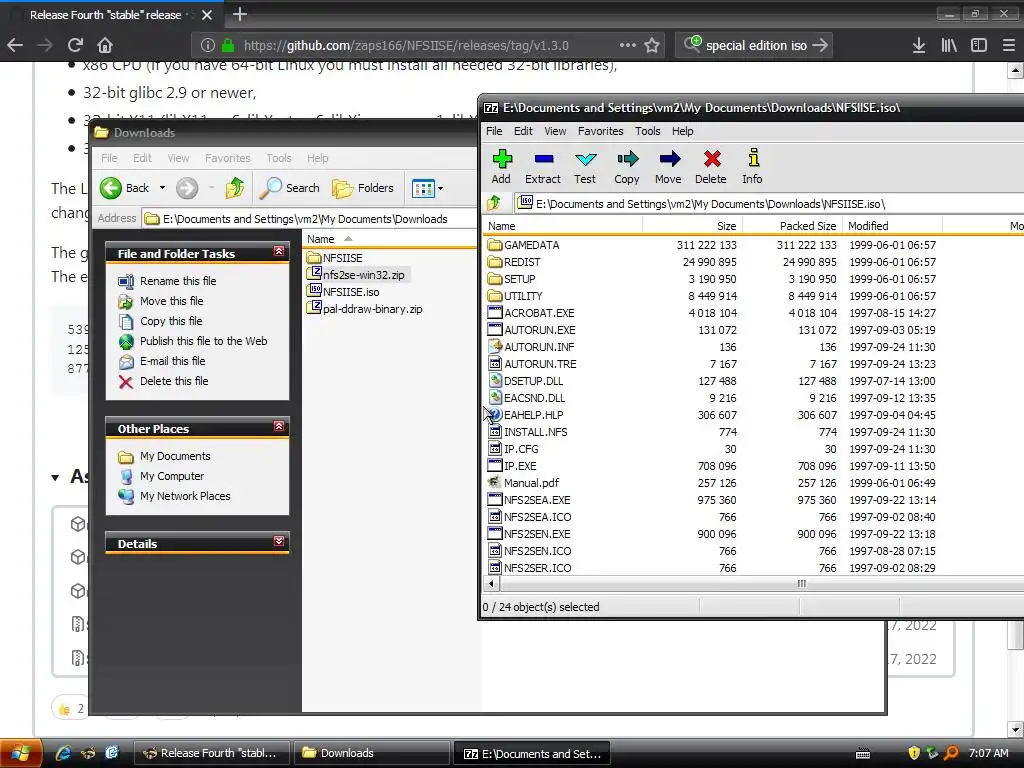Click E-mail this file task
The width and height of the screenshot is (1024, 768).
172,361
